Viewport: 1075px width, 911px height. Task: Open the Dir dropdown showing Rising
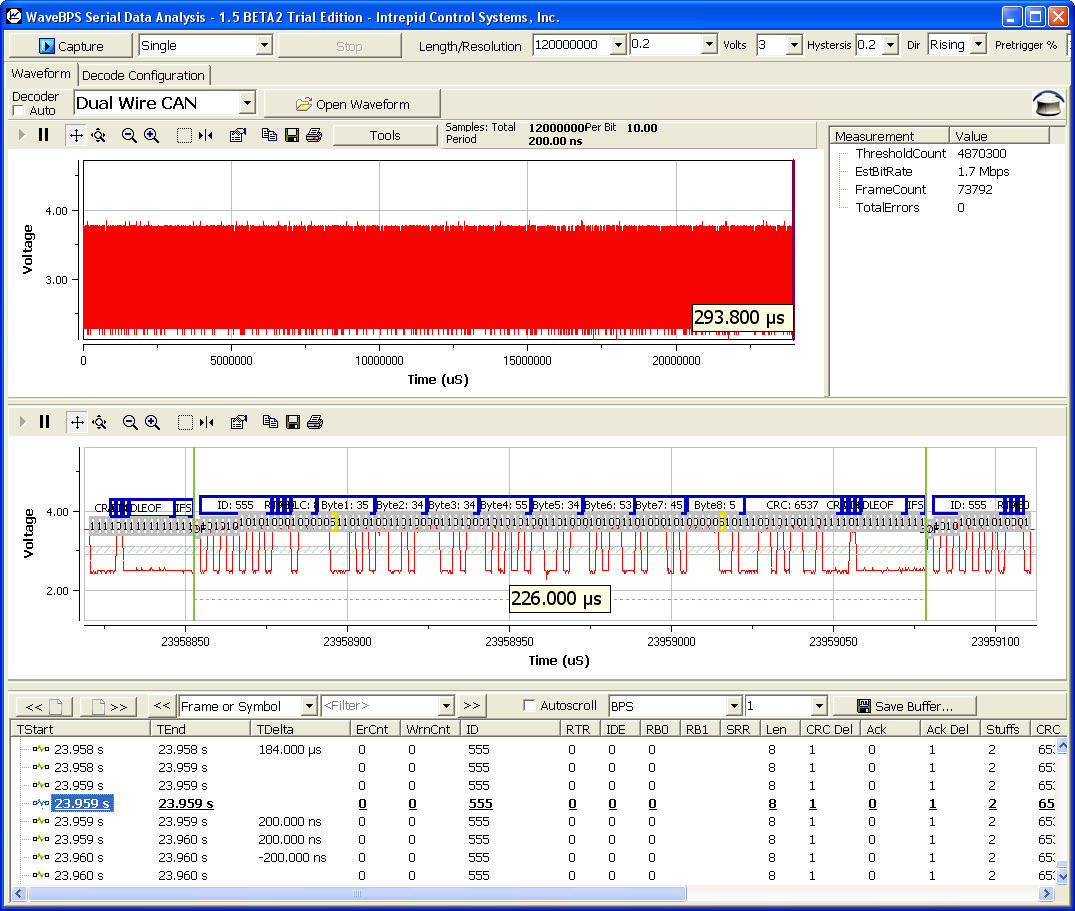point(978,45)
